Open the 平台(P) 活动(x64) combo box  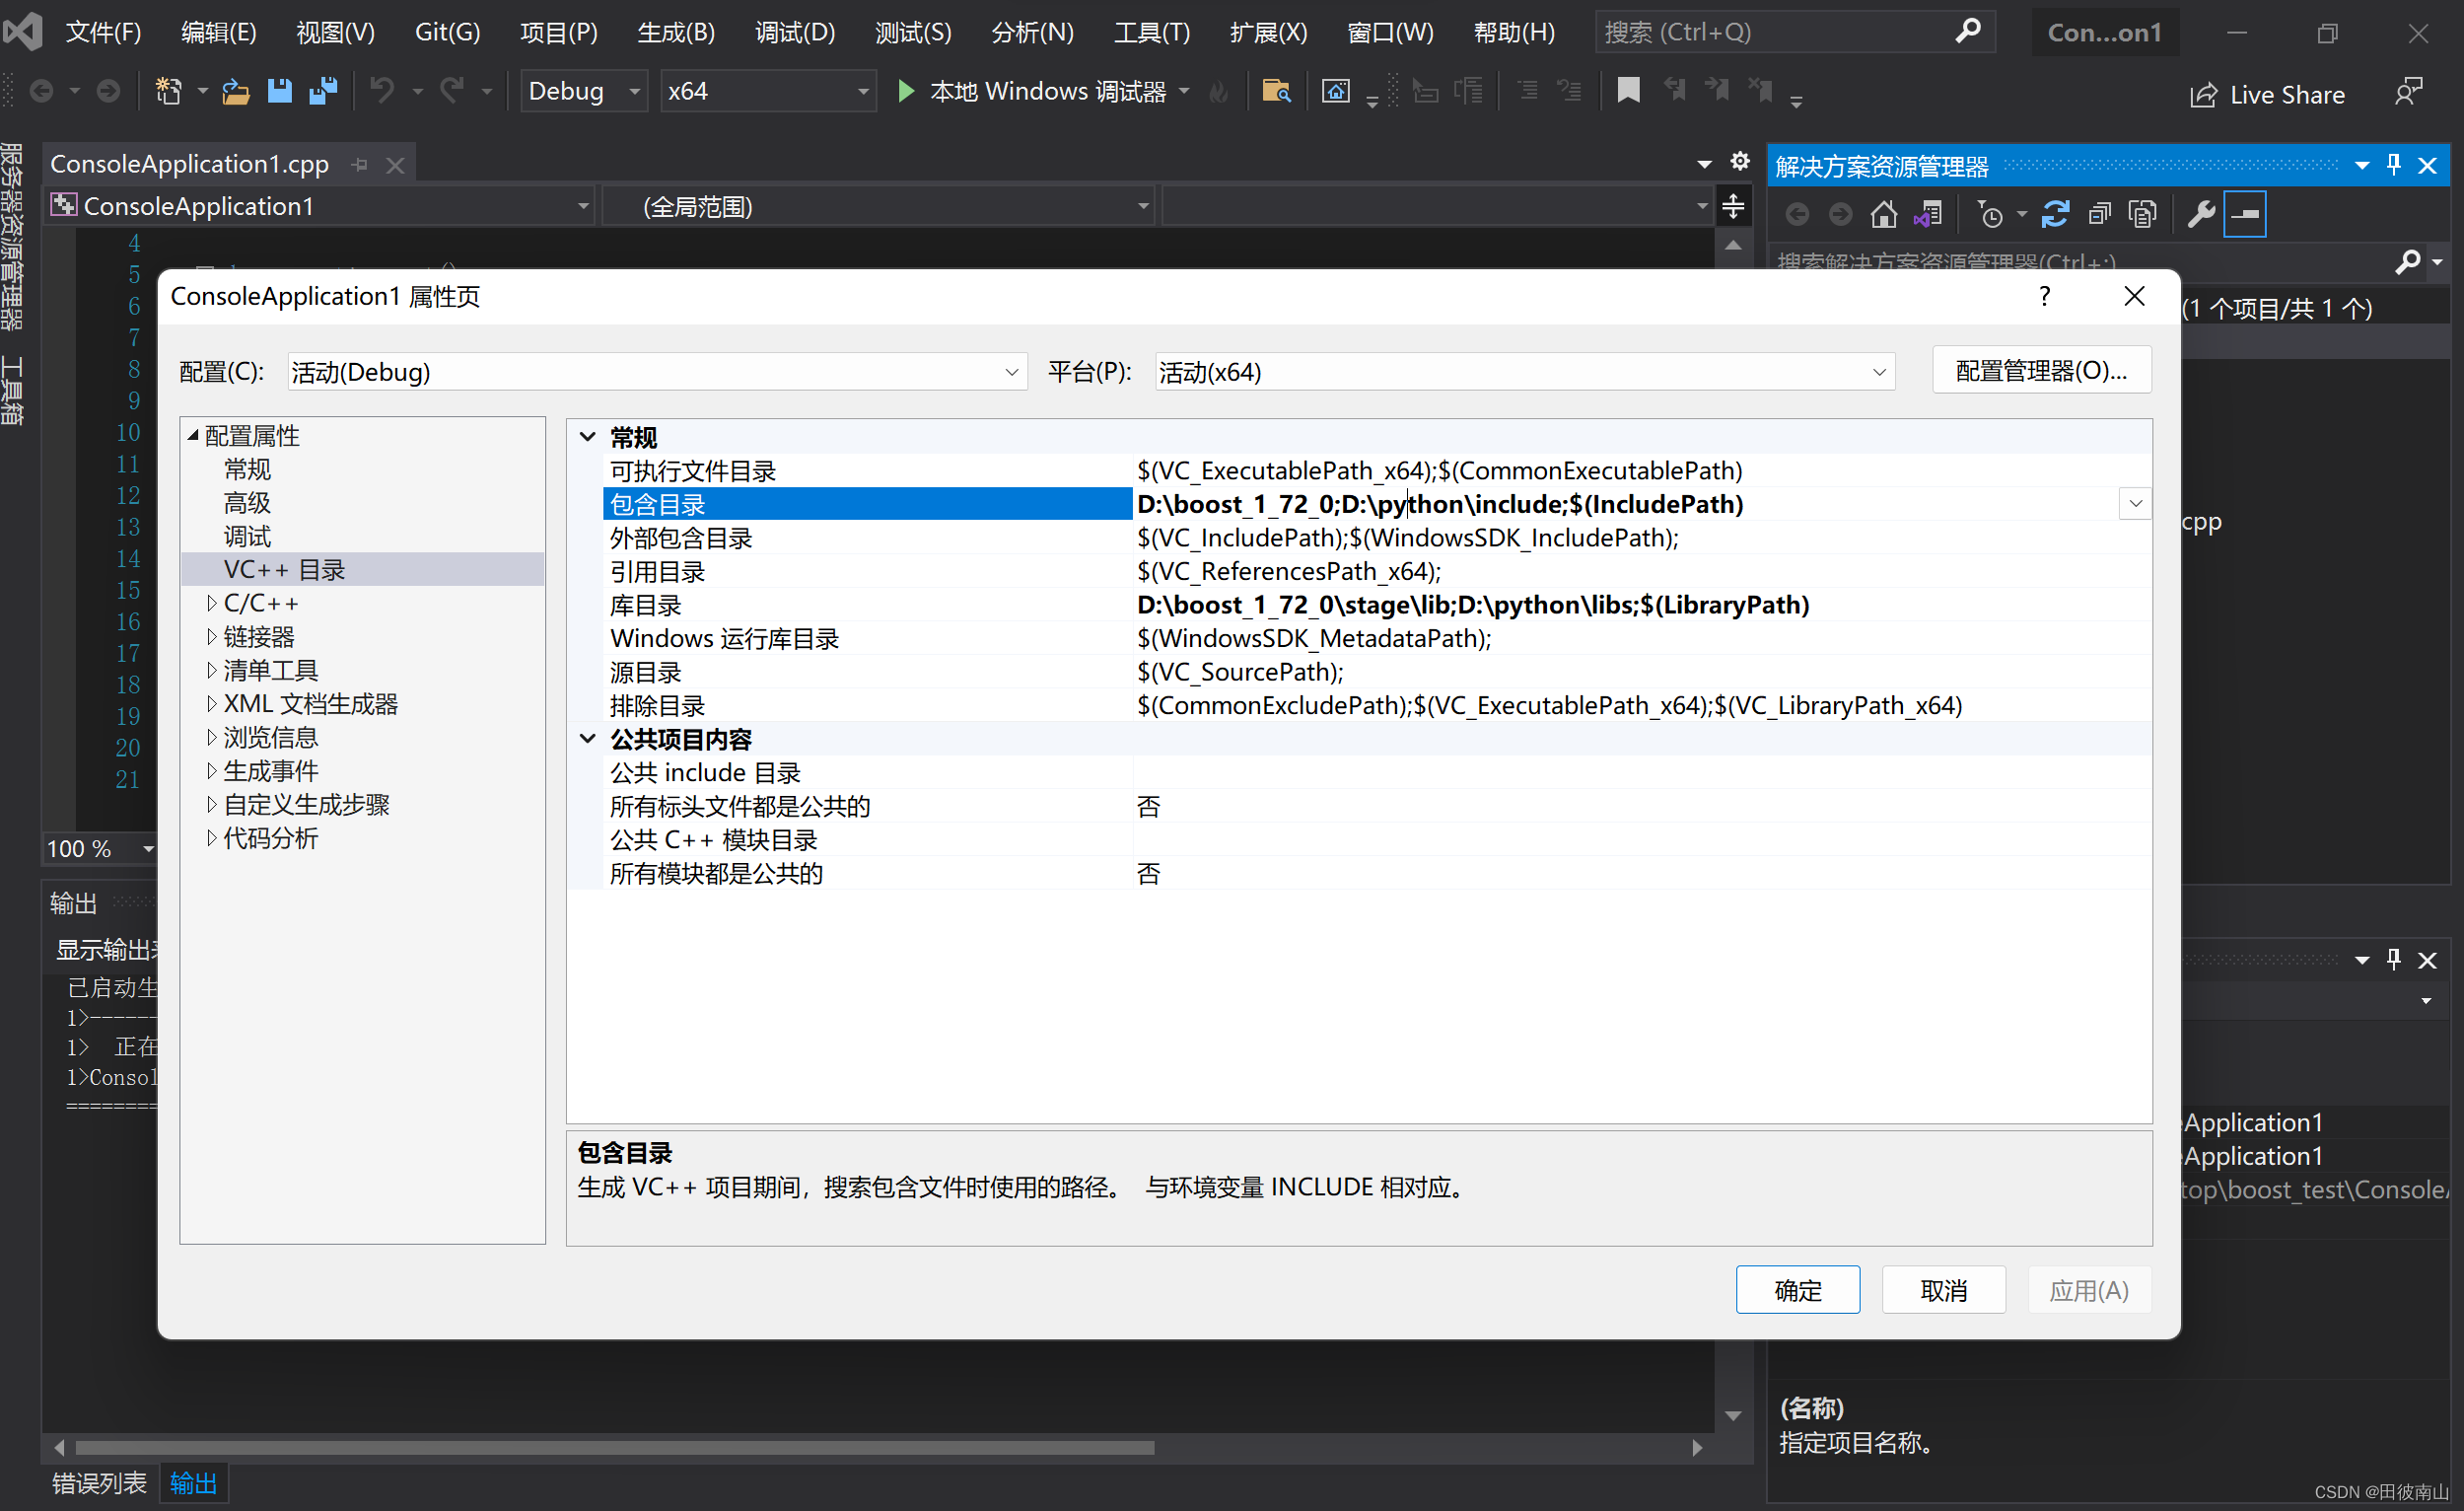click(x=1525, y=372)
